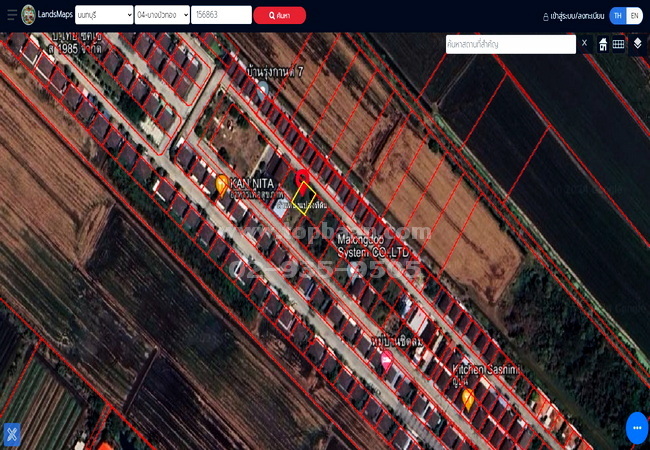Image resolution: width=650 pixels, height=450 pixels.
Task: Click the measuring tool icon at bottom left
Action: [12, 434]
